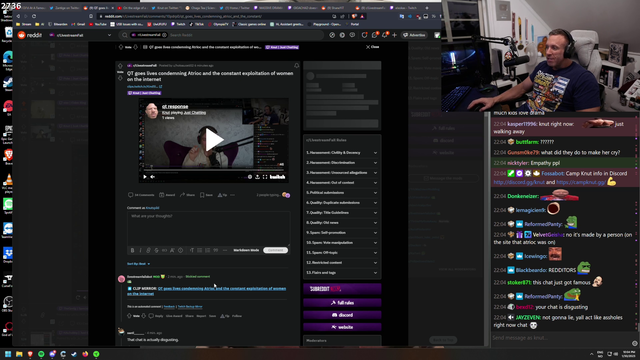Create a post with the plus icon
The image size is (640, 360).
pyautogui.click(x=394, y=35)
